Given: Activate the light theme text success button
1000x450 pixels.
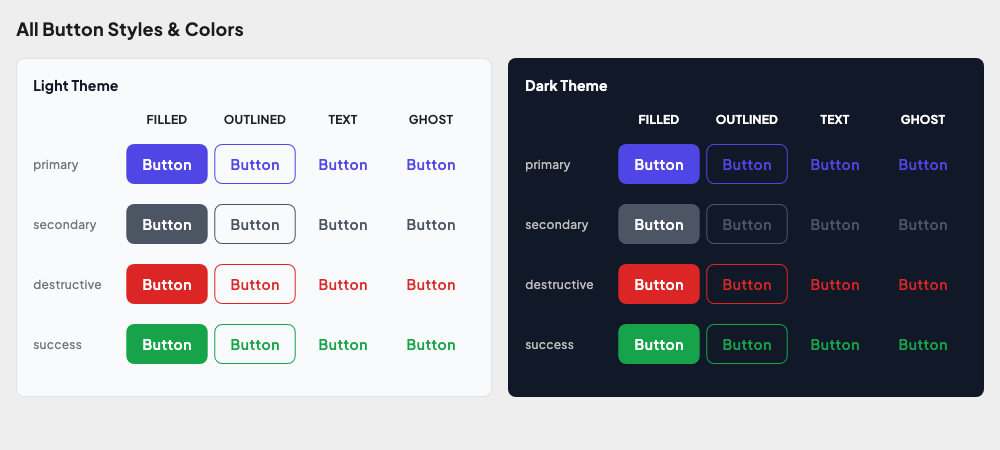Looking at the screenshot, I should [343, 344].
